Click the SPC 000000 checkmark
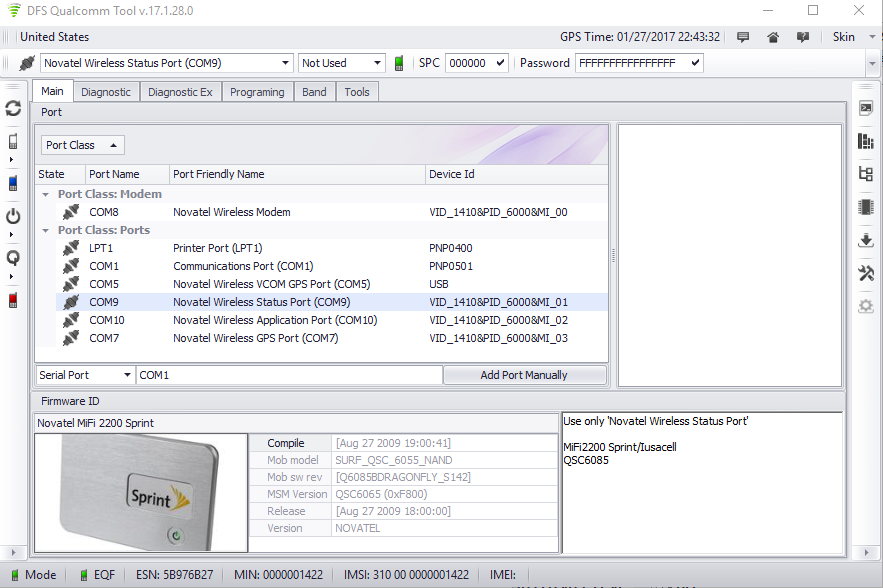 [x=500, y=63]
